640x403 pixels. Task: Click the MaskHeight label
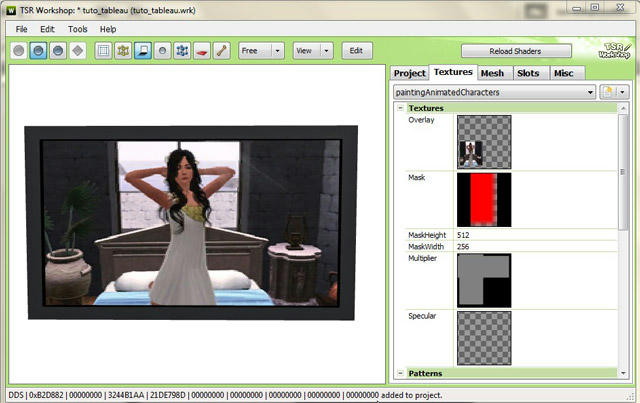pos(427,235)
